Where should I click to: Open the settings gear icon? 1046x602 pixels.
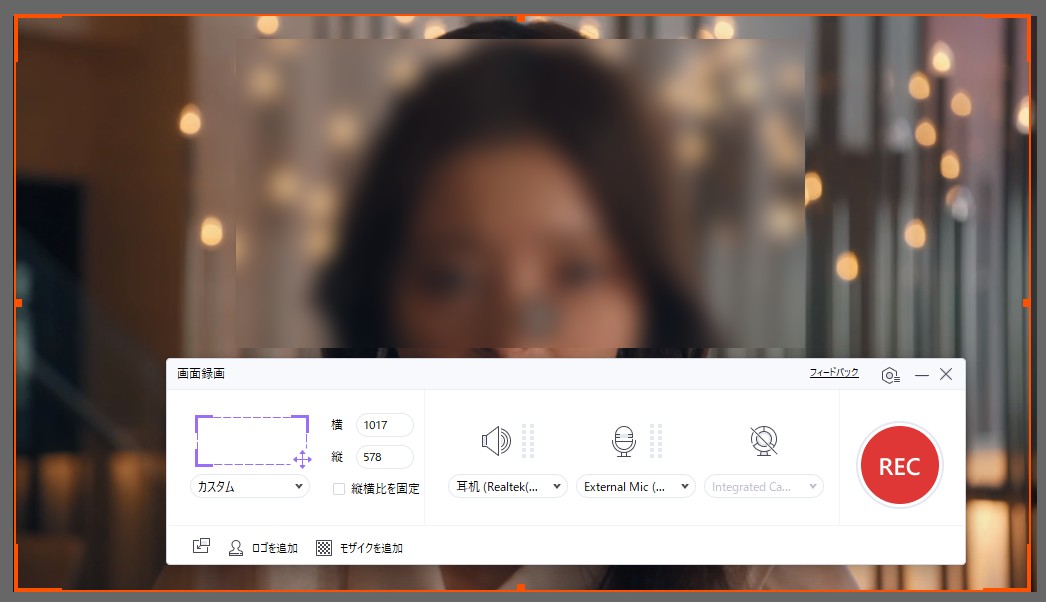(890, 375)
